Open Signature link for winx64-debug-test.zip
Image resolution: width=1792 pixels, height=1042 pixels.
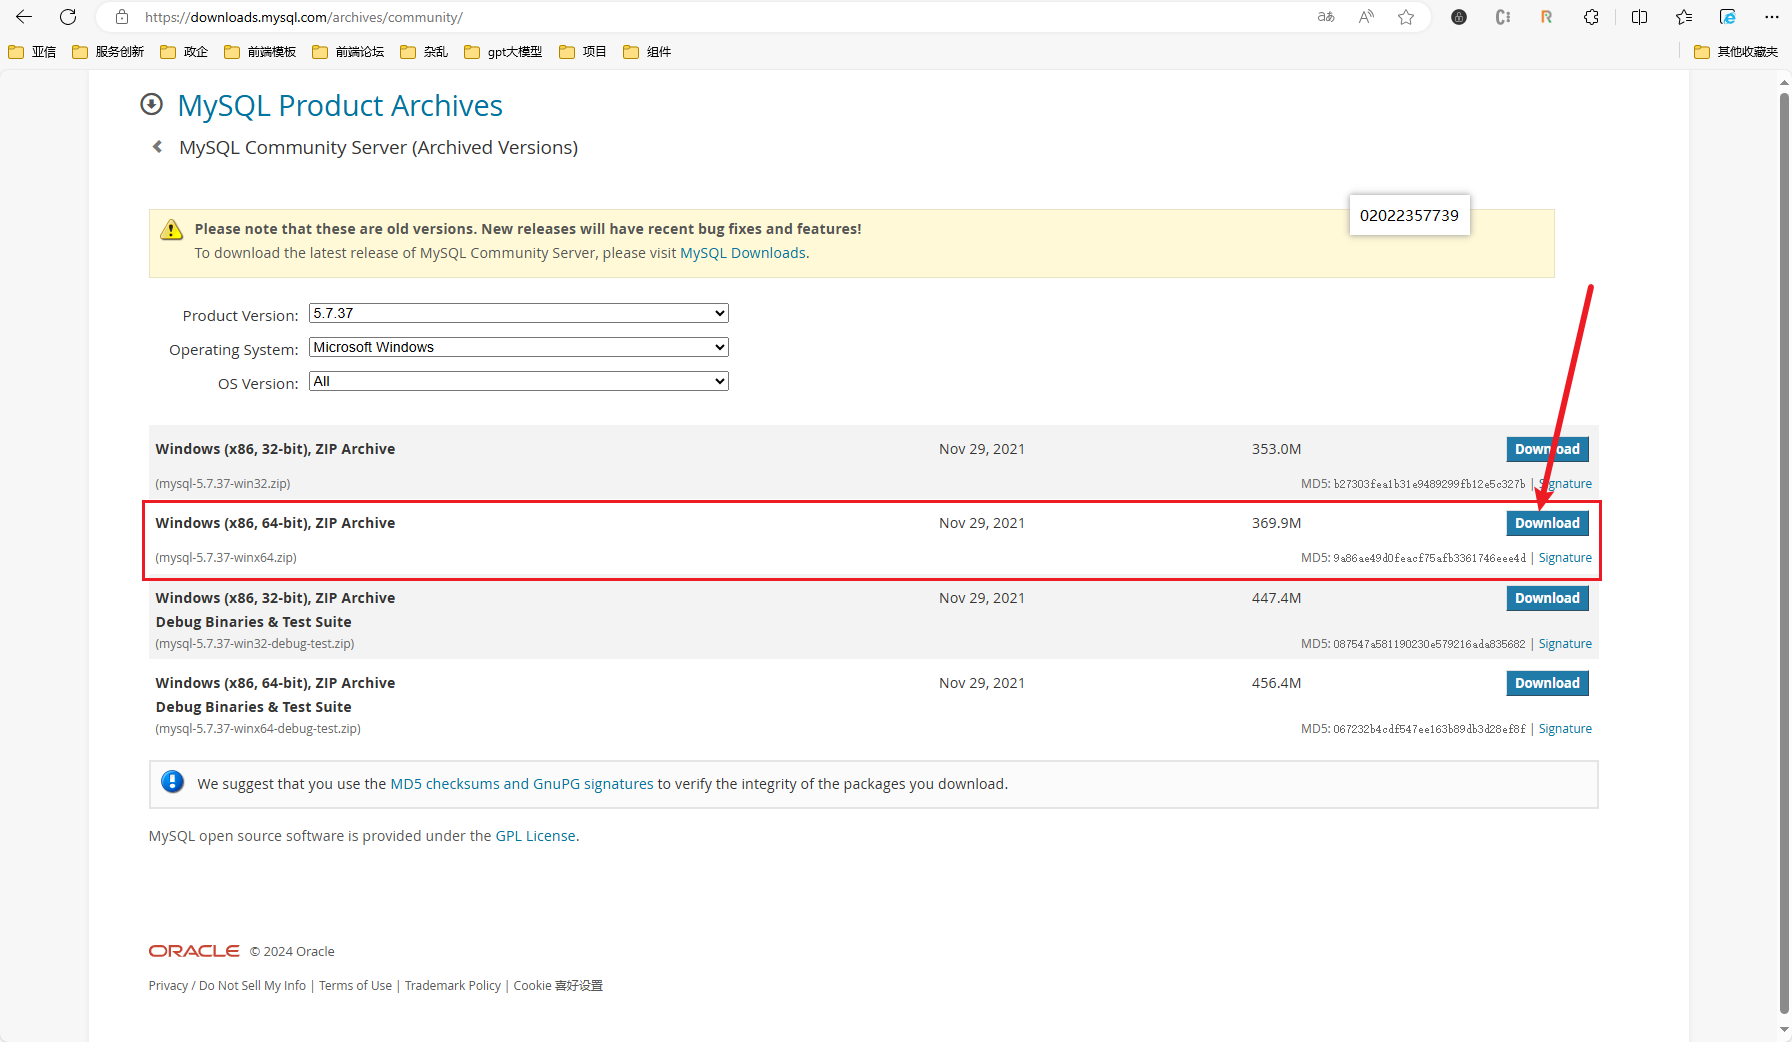[x=1565, y=729]
